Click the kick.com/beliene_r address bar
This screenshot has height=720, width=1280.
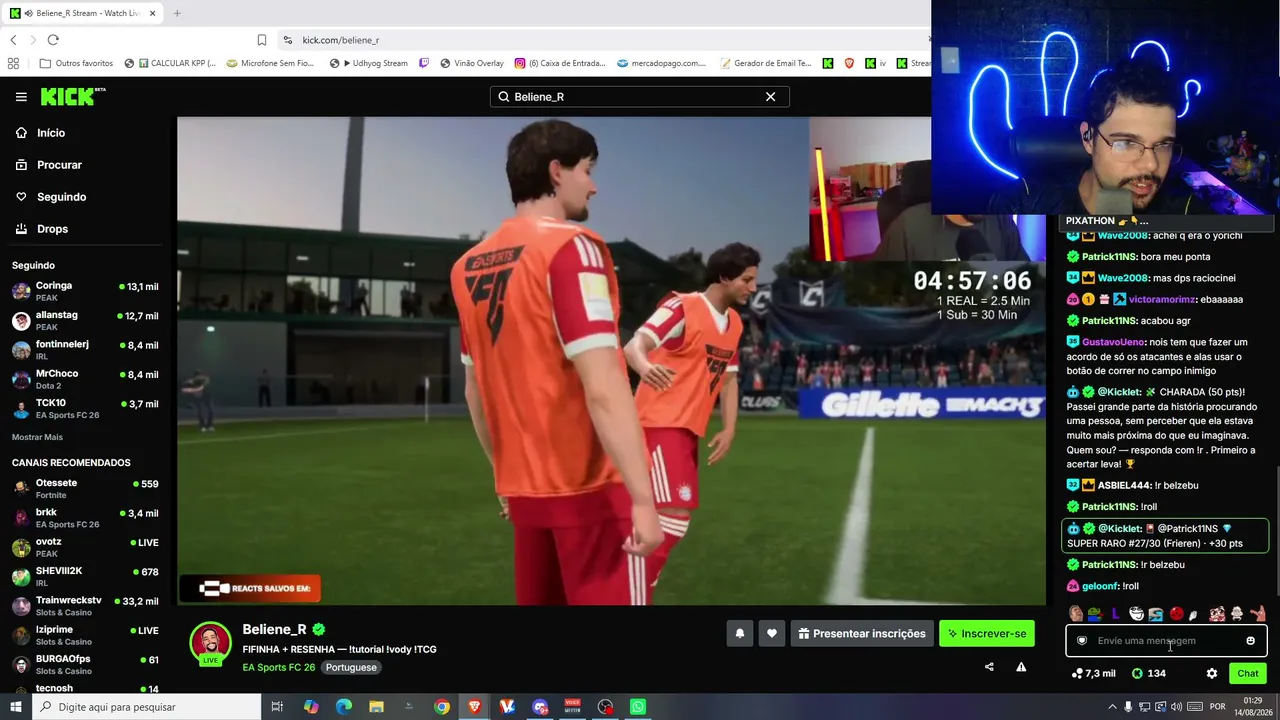(600, 40)
